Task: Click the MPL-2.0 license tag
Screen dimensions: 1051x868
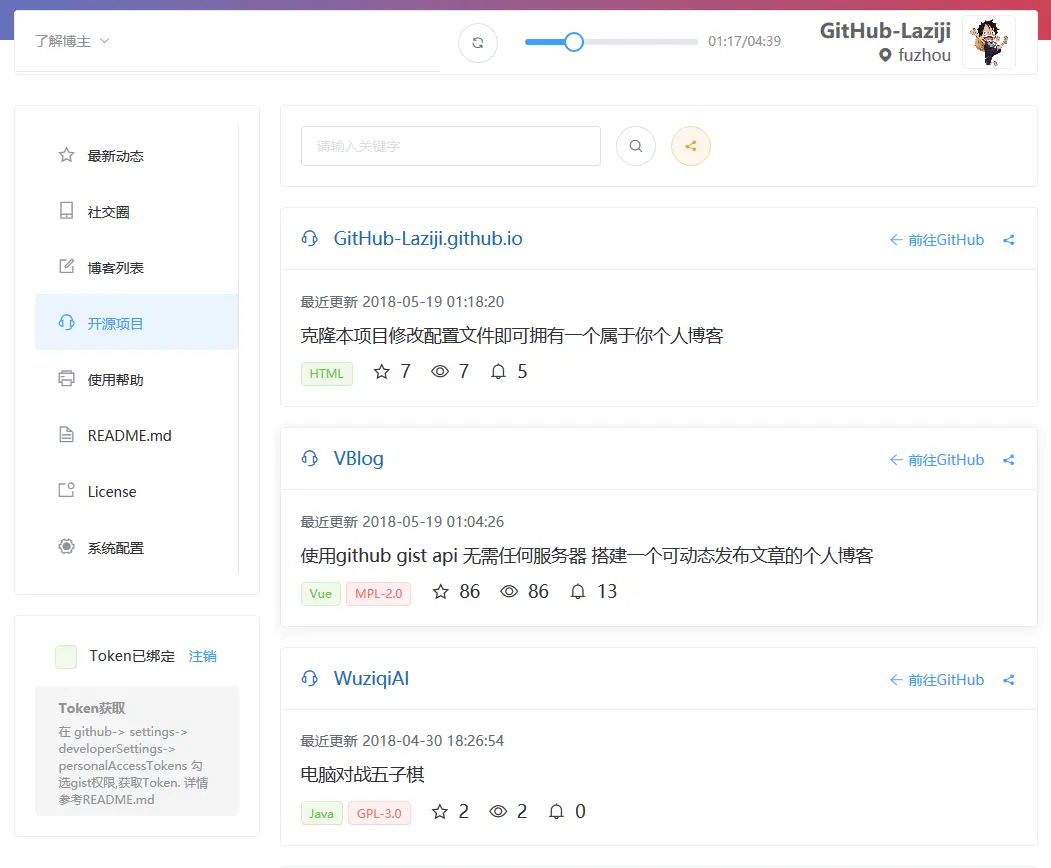Action: tap(378, 593)
